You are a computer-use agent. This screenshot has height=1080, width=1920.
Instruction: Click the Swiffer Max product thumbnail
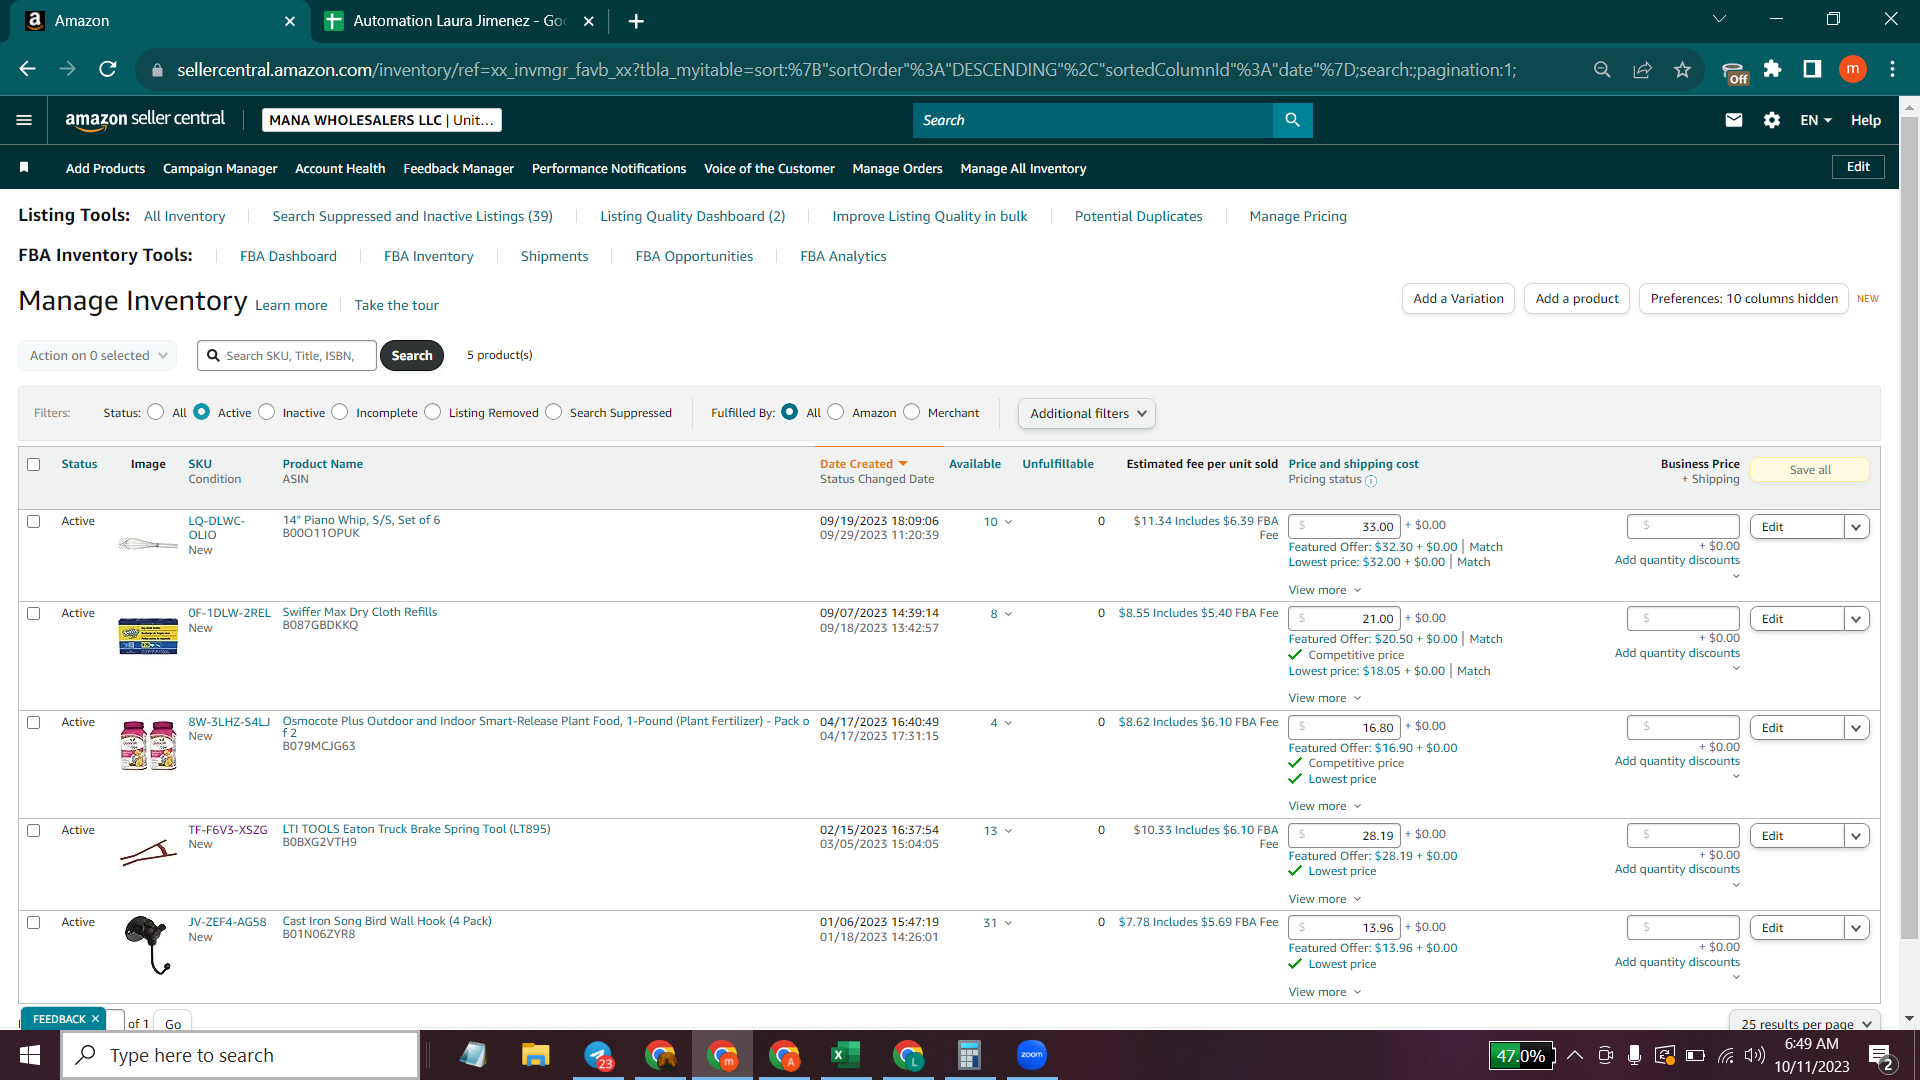[x=148, y=636]
